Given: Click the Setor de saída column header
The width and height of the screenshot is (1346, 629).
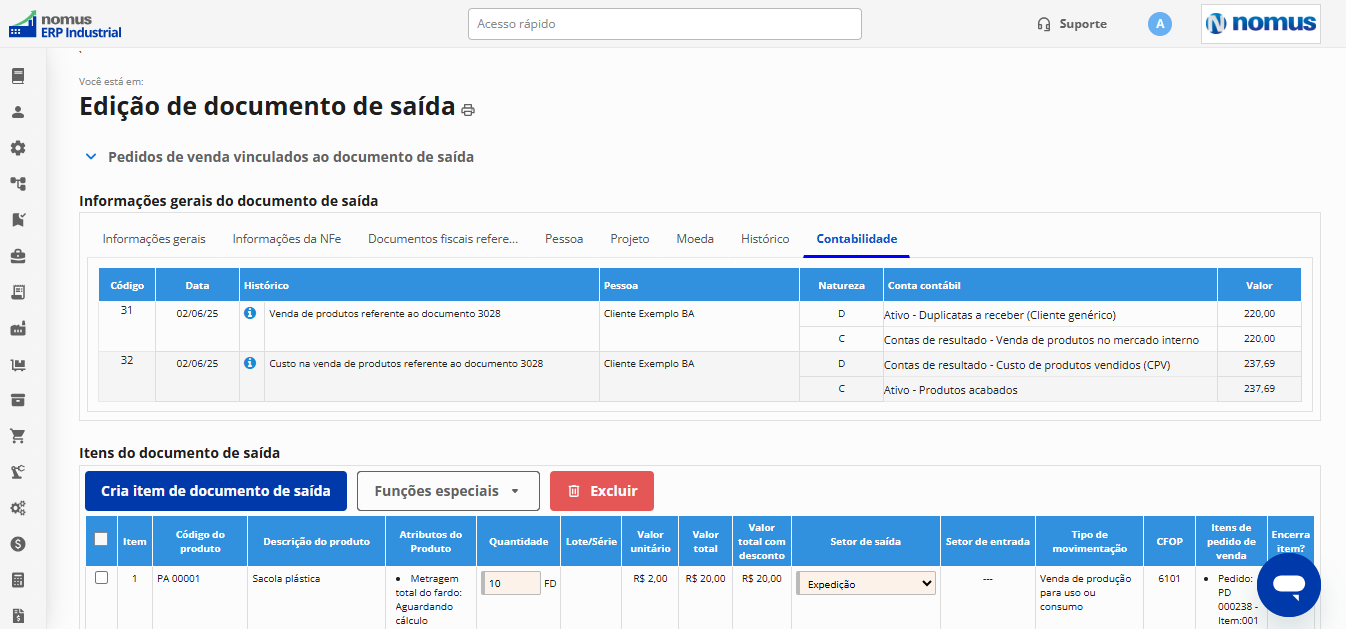Looking at the screenshot, I should (x=866, y=541).
